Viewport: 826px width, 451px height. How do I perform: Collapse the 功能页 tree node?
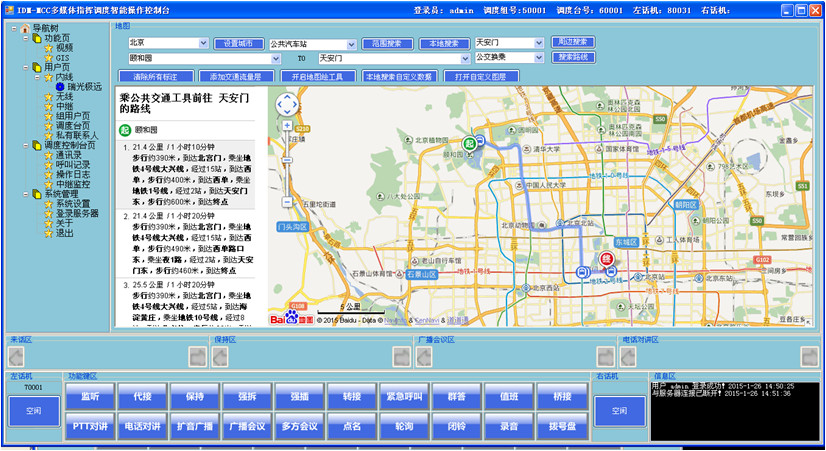click(24, 37)
